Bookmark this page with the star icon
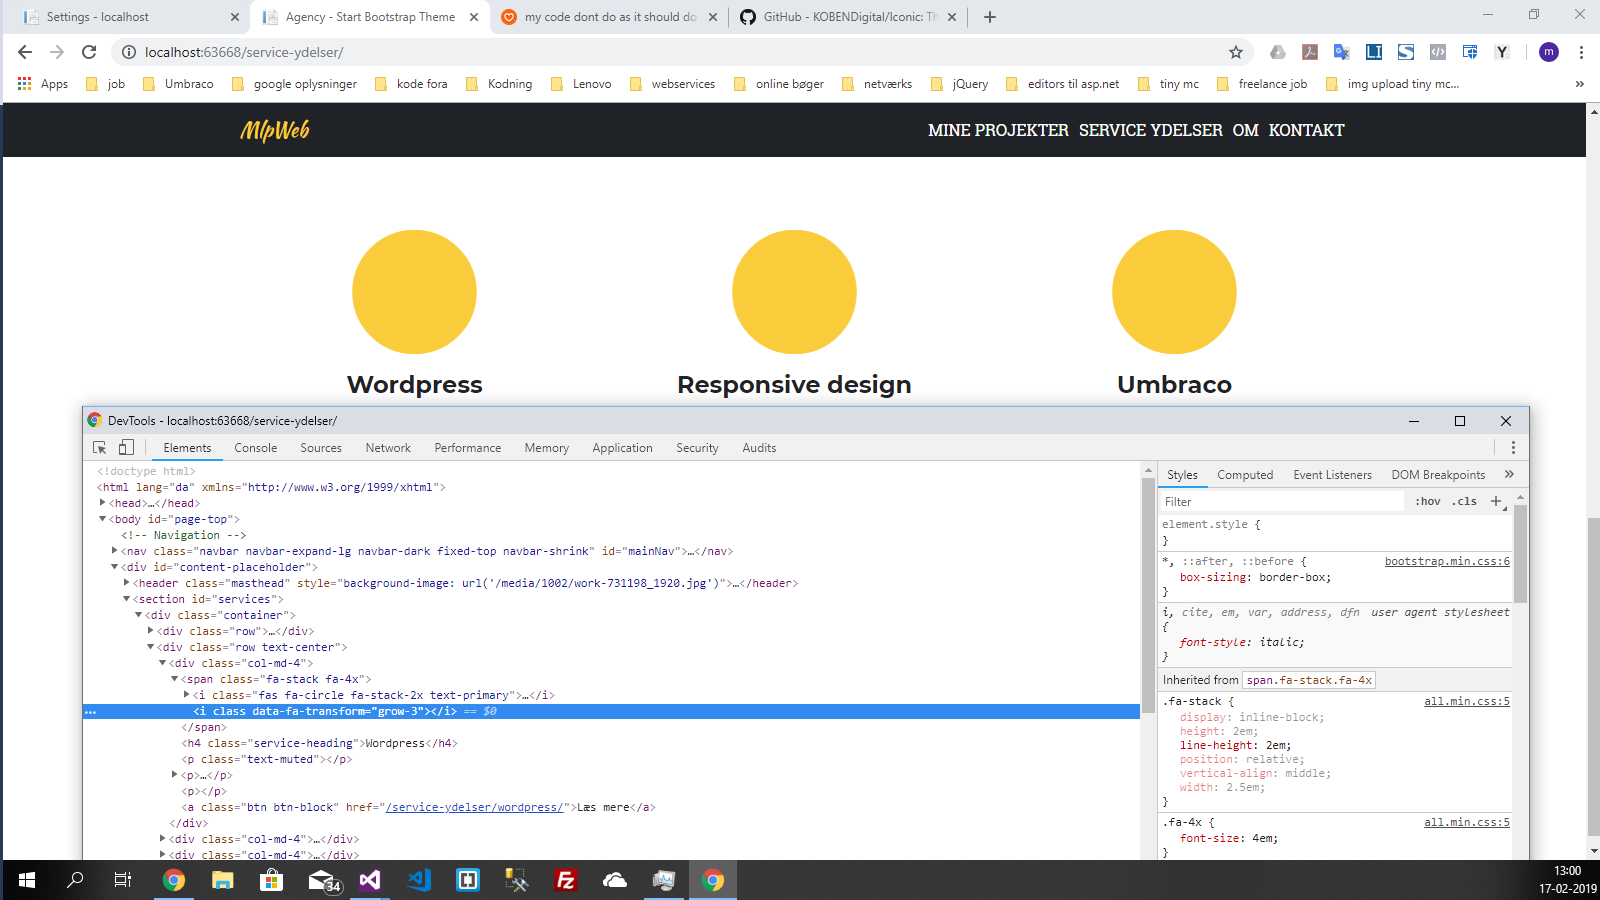1600x900 pixels. (1236, 52)
